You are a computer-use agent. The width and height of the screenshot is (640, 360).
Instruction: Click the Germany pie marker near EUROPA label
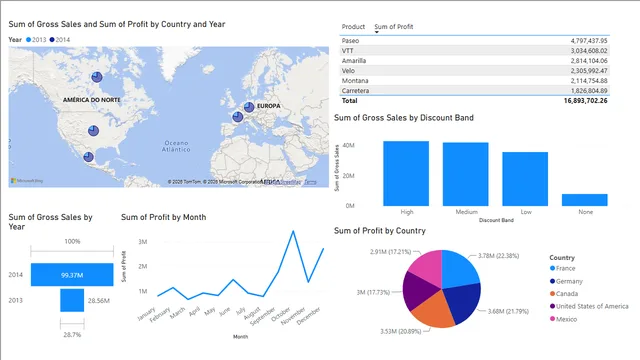[x=249, y=107]
